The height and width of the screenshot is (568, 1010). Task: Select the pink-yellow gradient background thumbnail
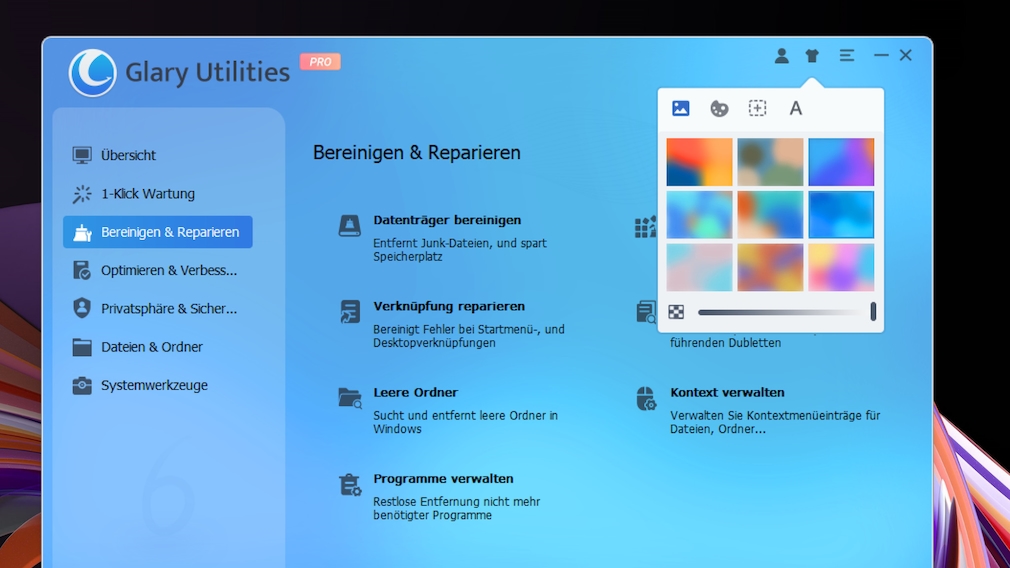pos(841,267)
